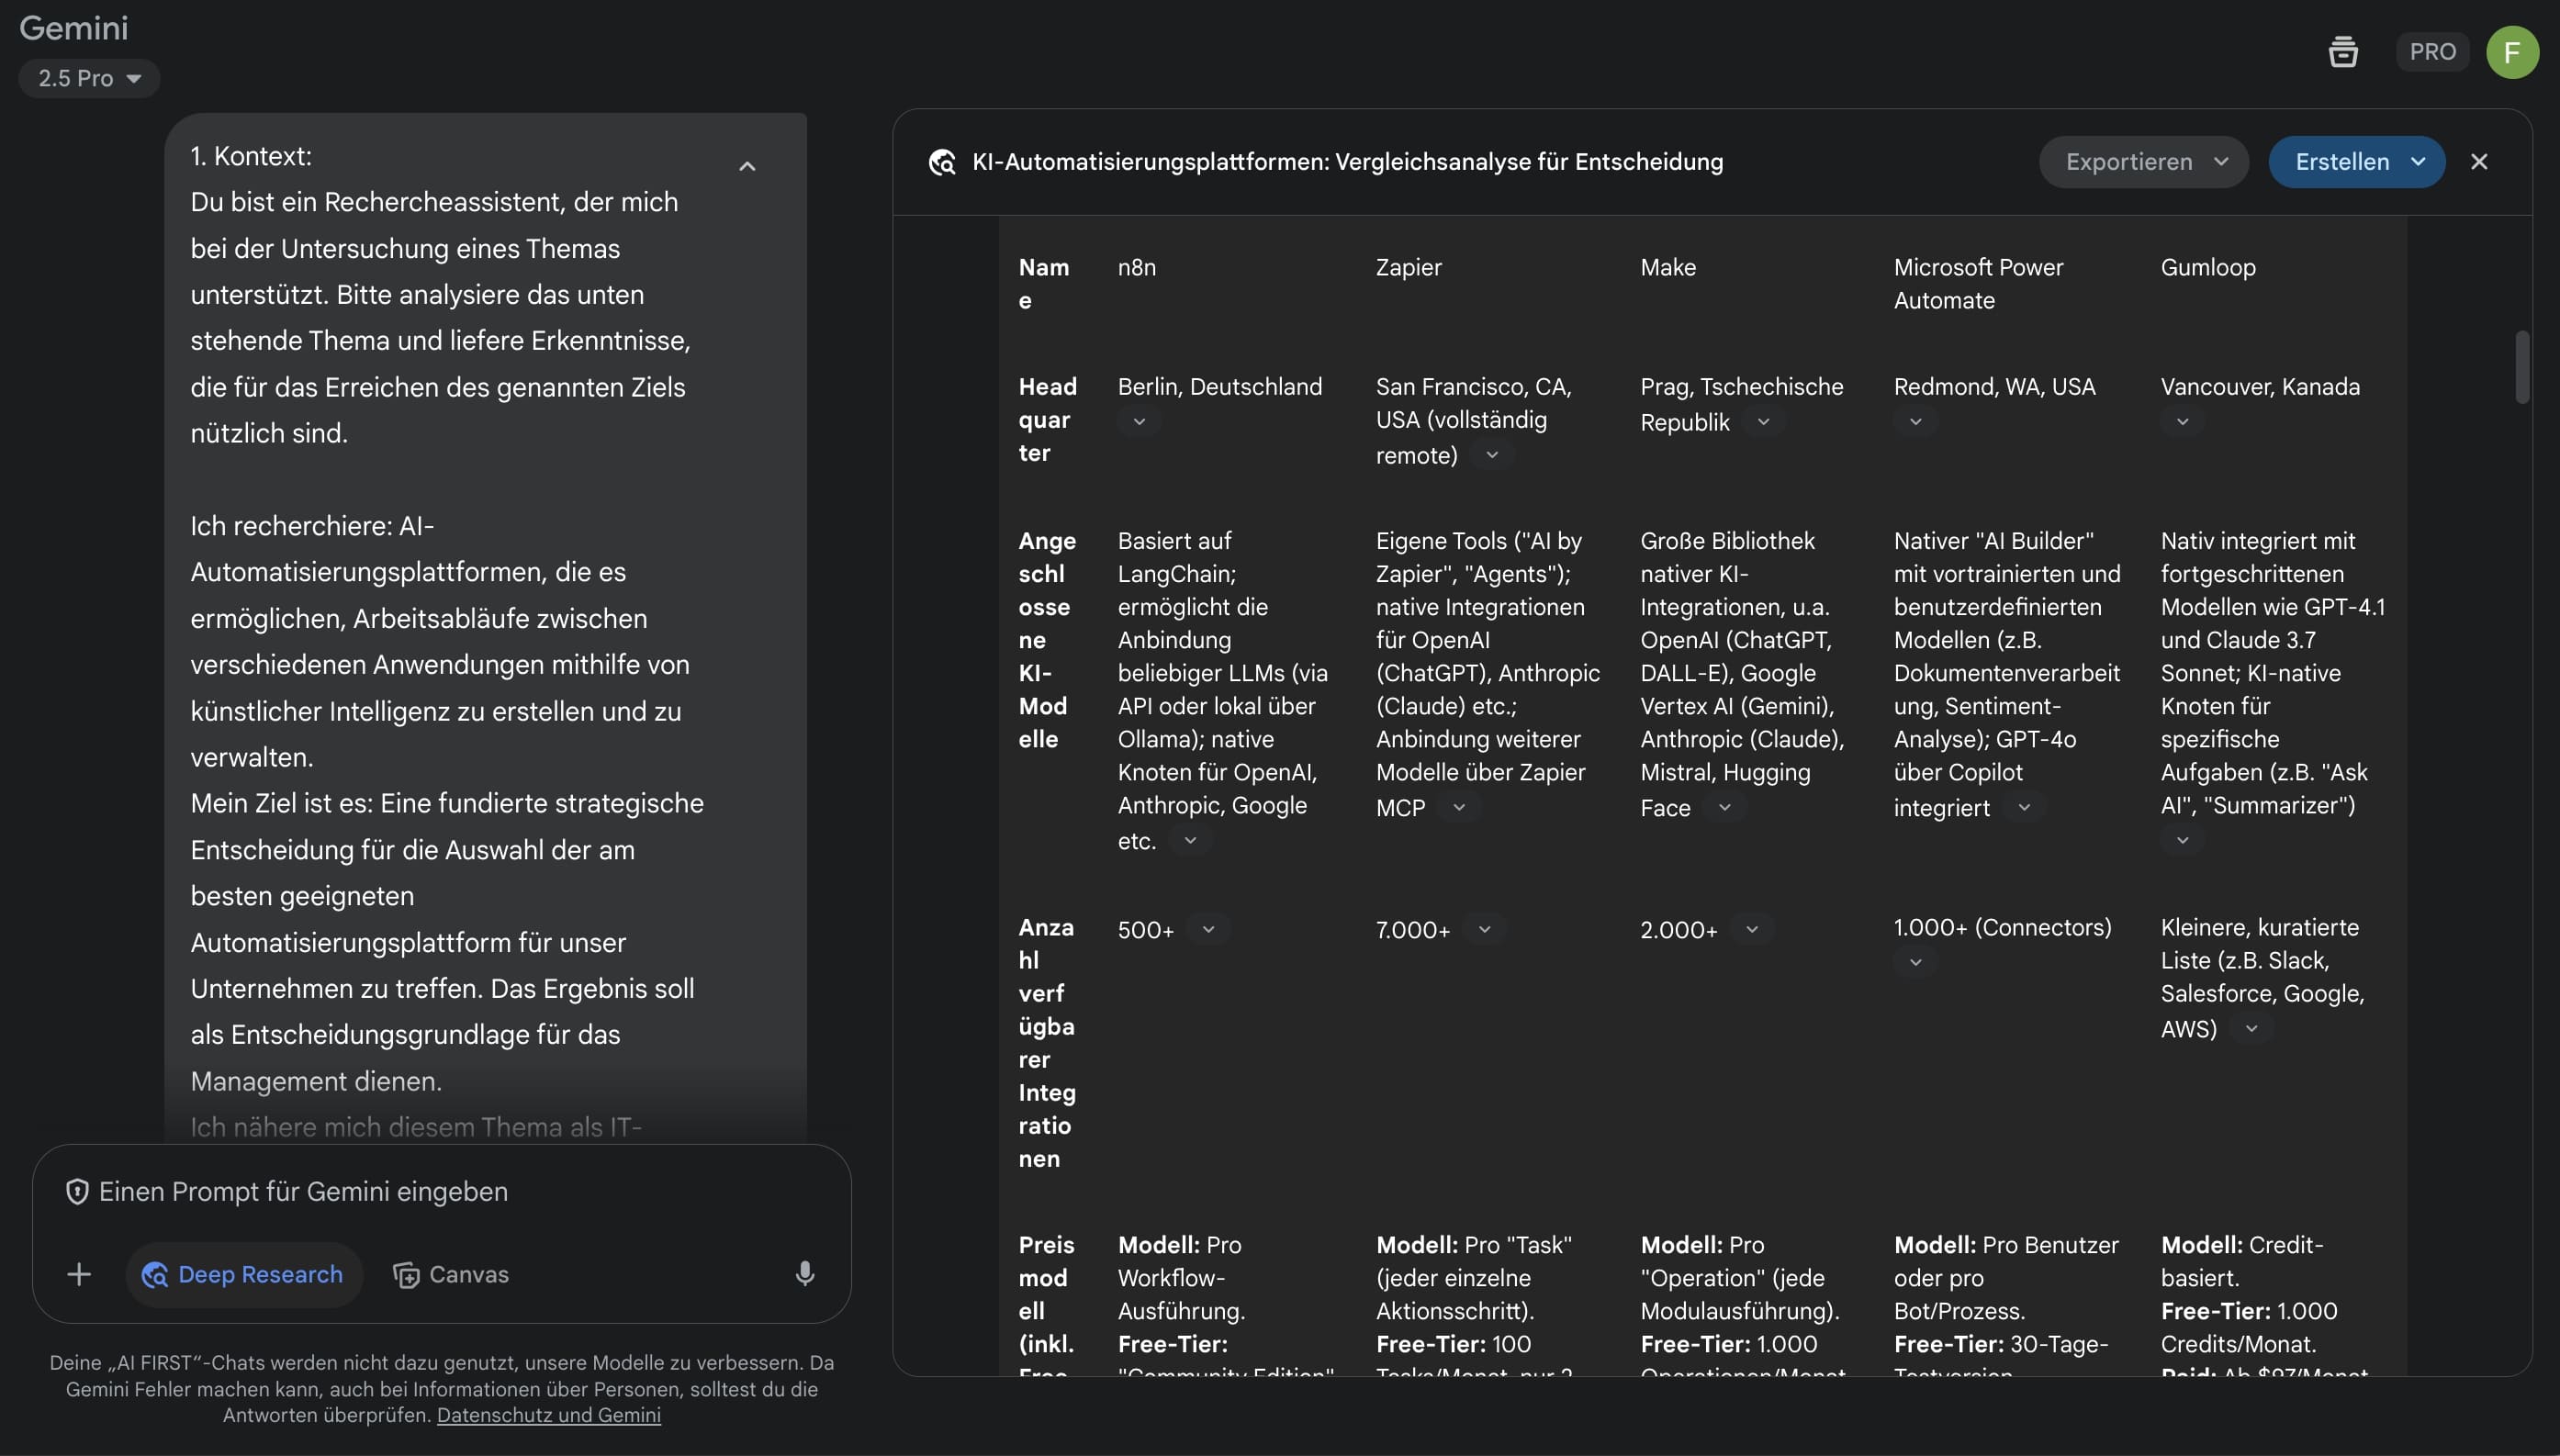
Task: Toggle the Canvas mode chip
Action: click(x=451, y=1274)
